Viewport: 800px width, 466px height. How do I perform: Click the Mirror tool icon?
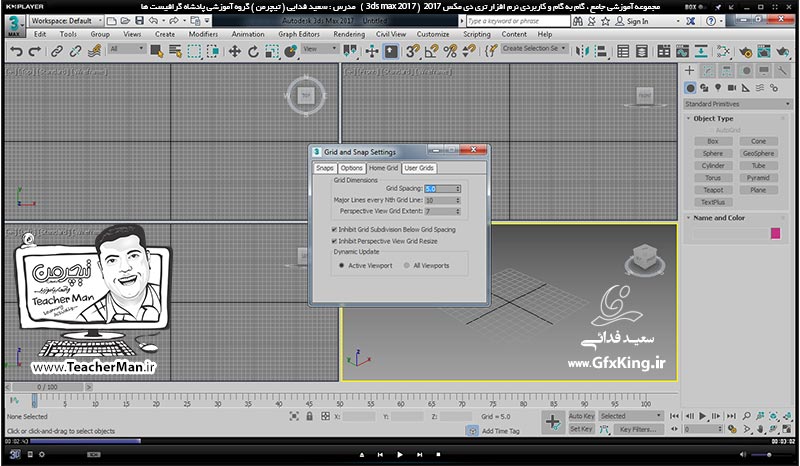pos(582,51)
